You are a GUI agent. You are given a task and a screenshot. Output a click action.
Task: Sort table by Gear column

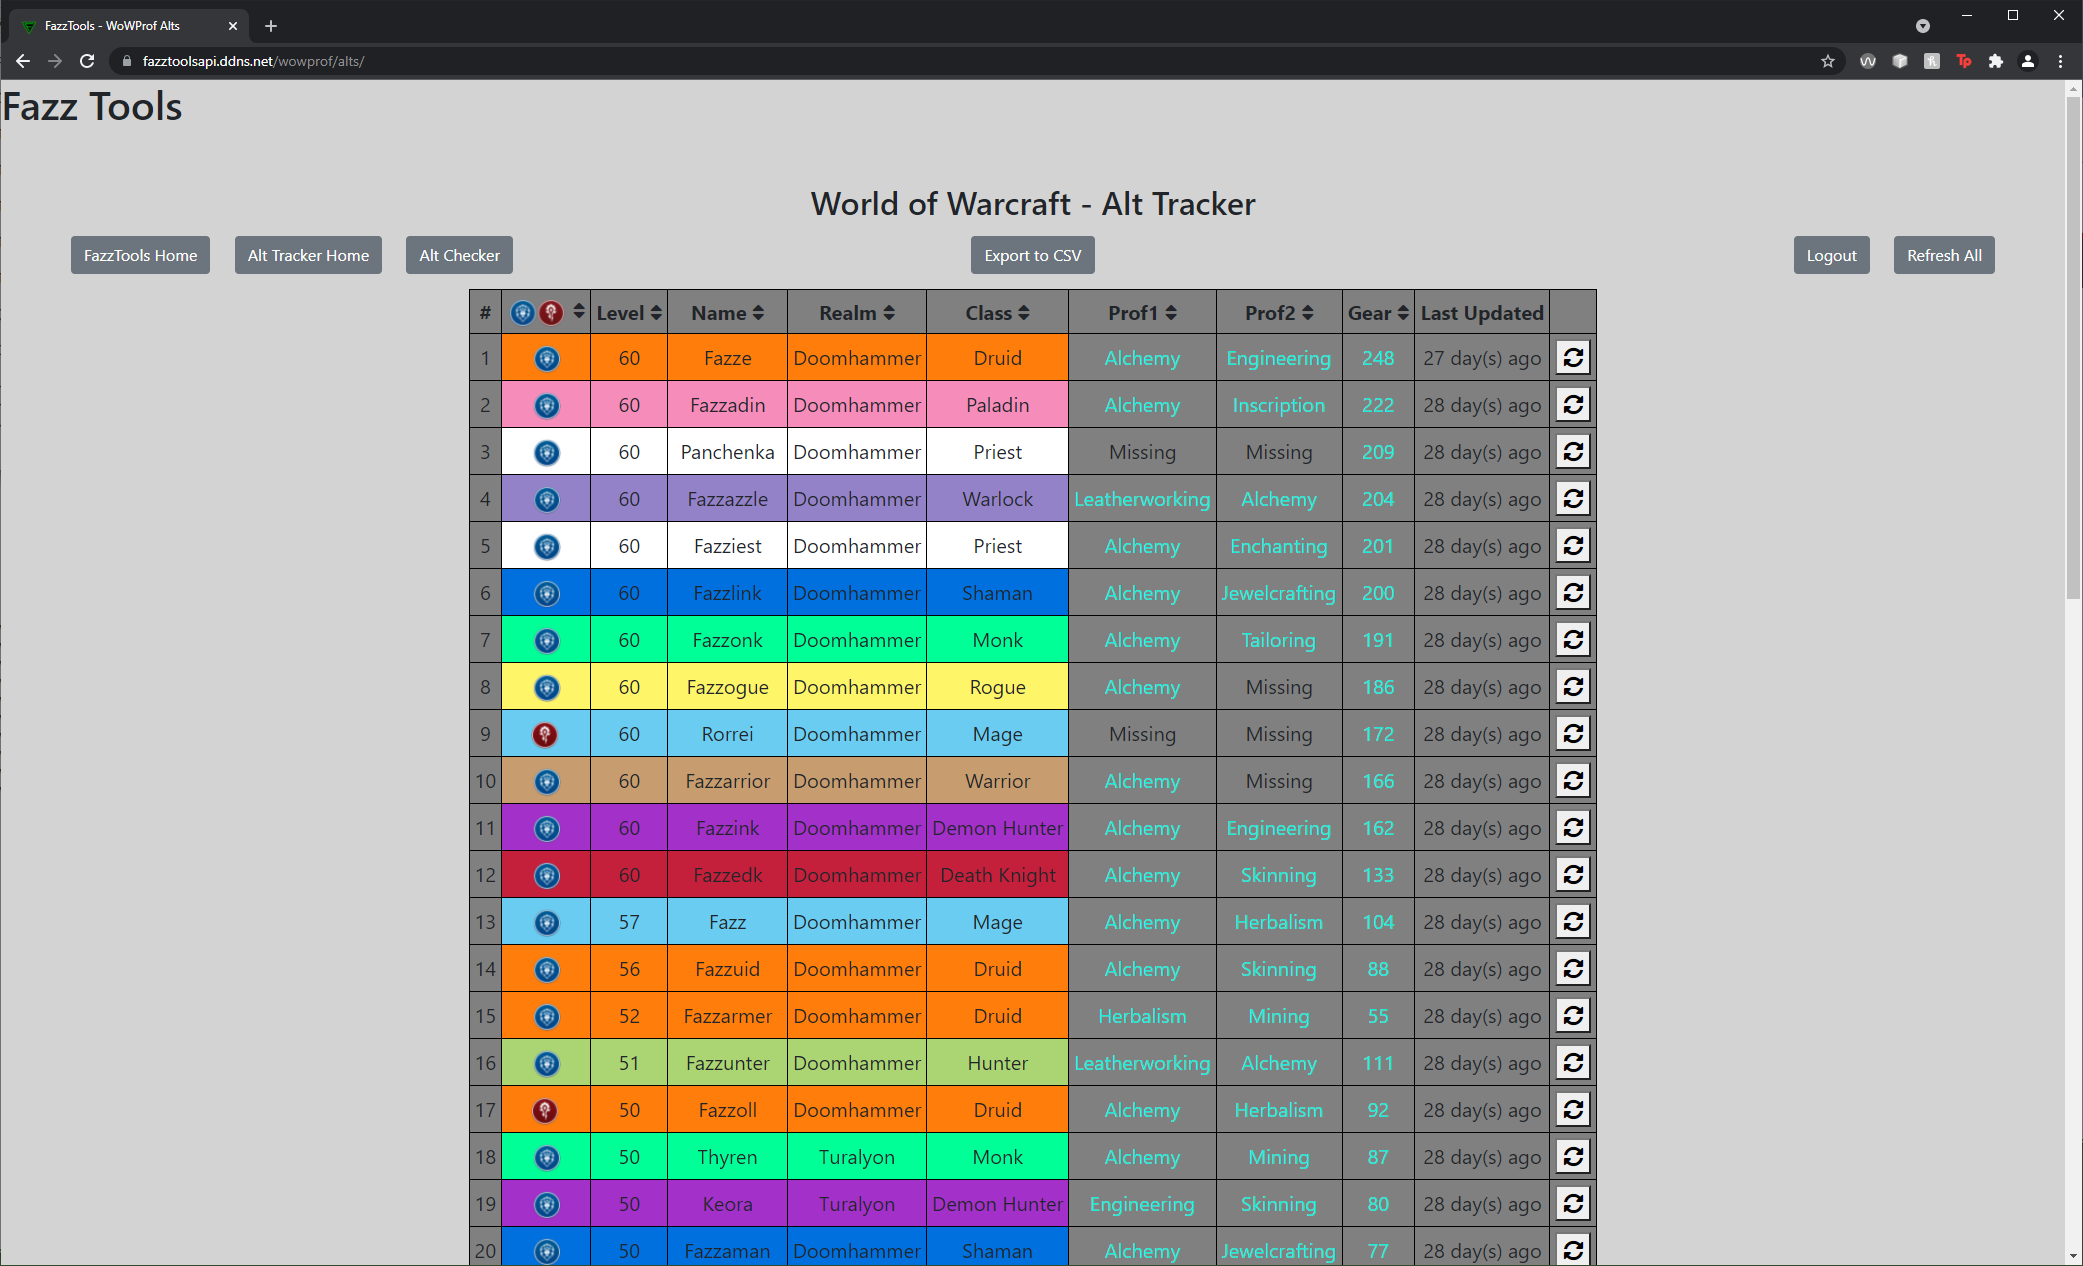pos(1378,313)
